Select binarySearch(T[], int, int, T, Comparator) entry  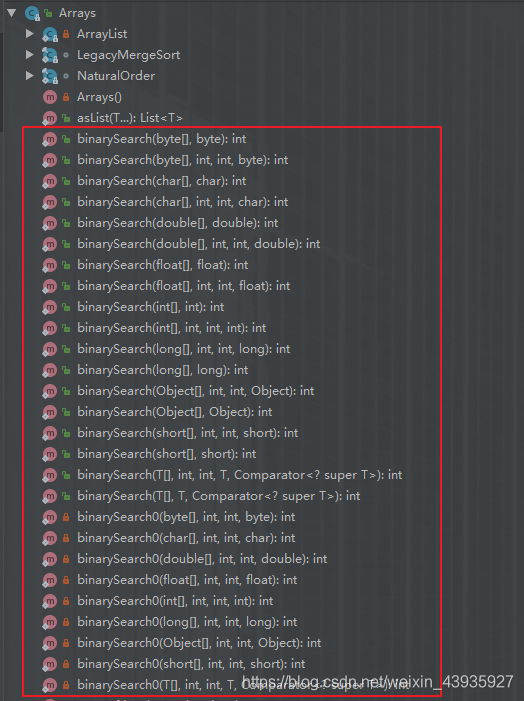click(x=240, y=475)
